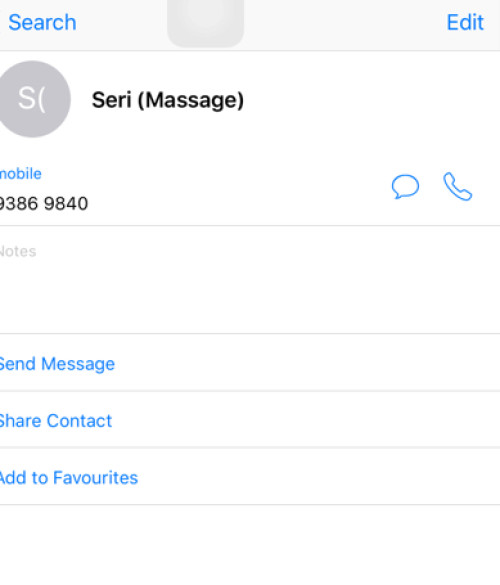Tap the navigation bar beside Edit
500x585 pixels.
pos(345,23)
